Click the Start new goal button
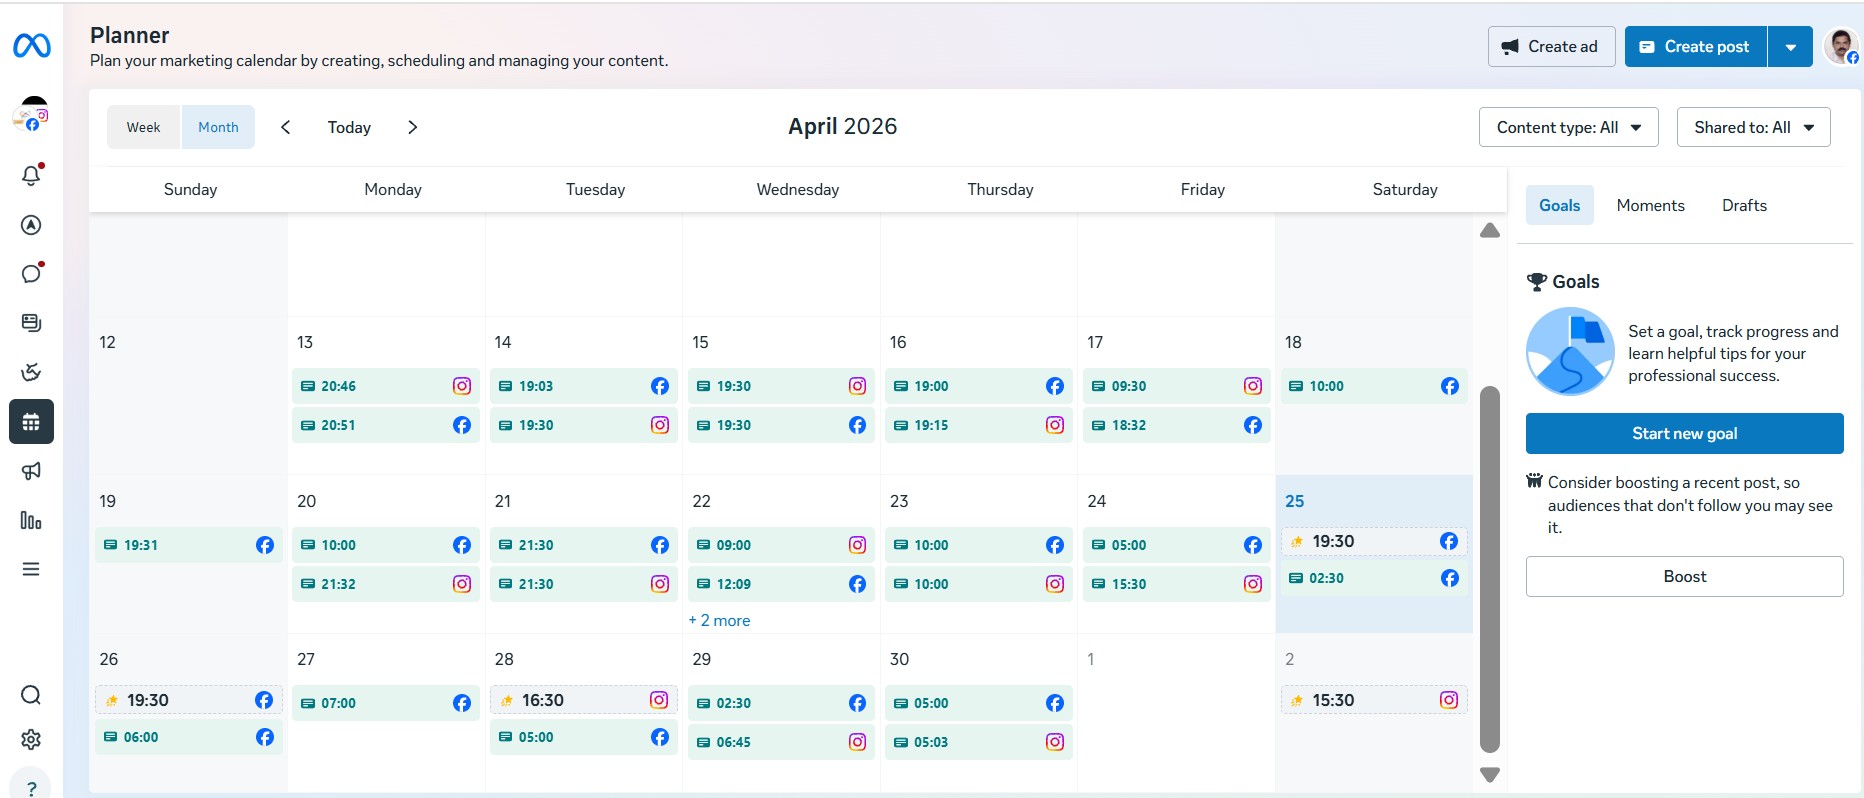Viewport: 1864px width, 798px height. point(1684,433)
